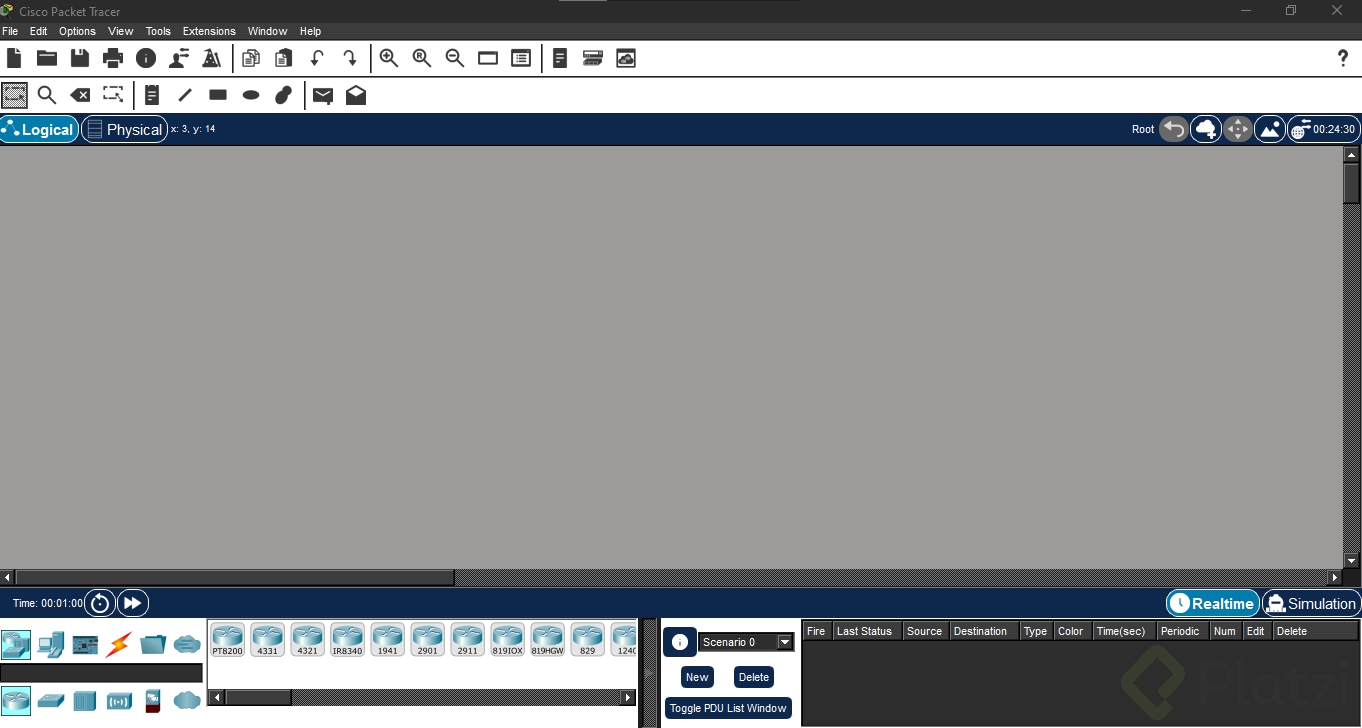
Task: Add a Simple PDU with the closed envelope
Action: pyautogui.click(x=323, y=95)
